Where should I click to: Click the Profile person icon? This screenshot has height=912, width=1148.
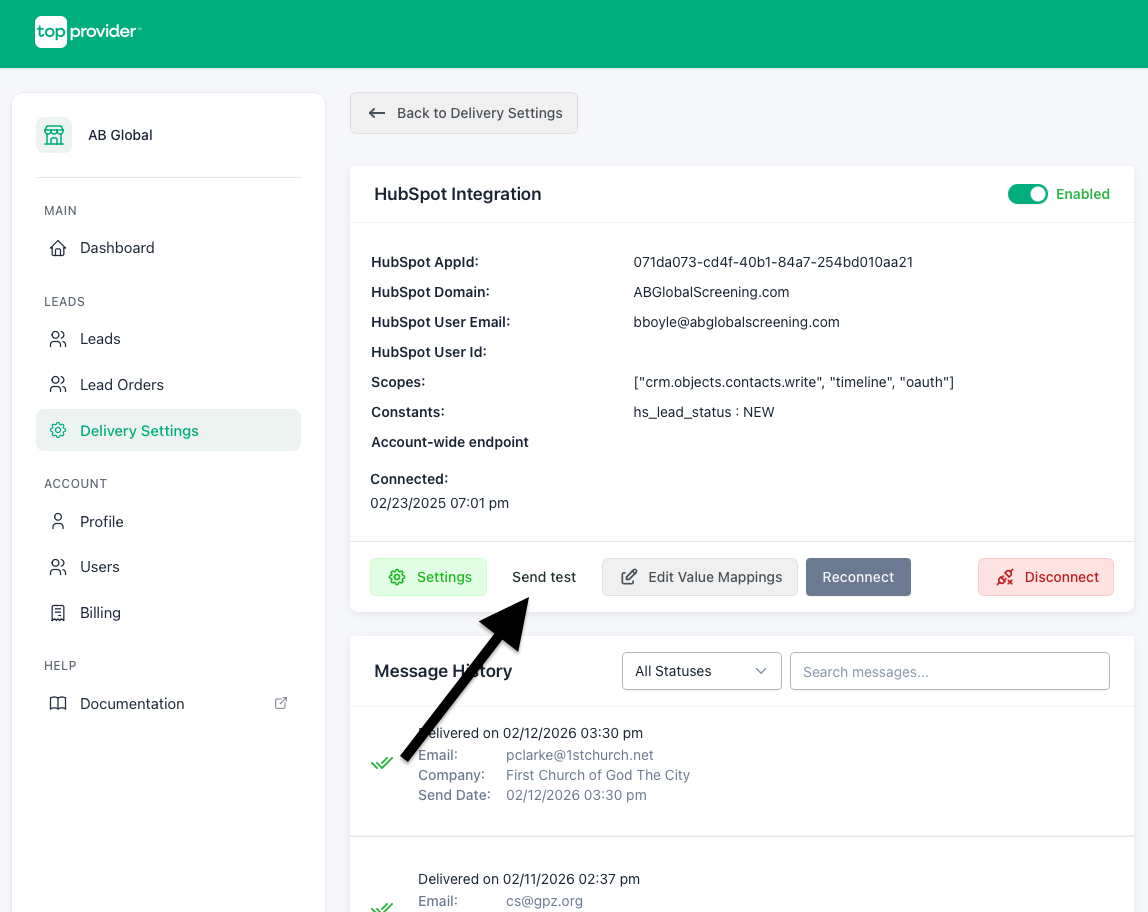point(58,522)
